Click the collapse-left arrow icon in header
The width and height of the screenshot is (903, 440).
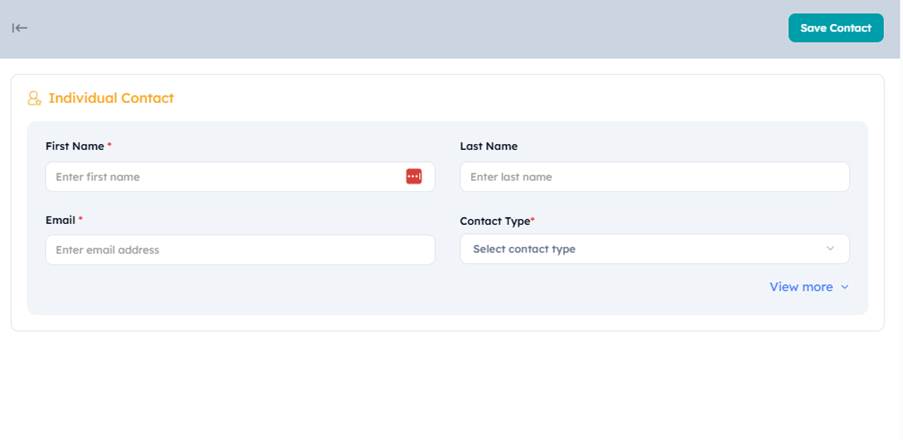pos(20,28)
